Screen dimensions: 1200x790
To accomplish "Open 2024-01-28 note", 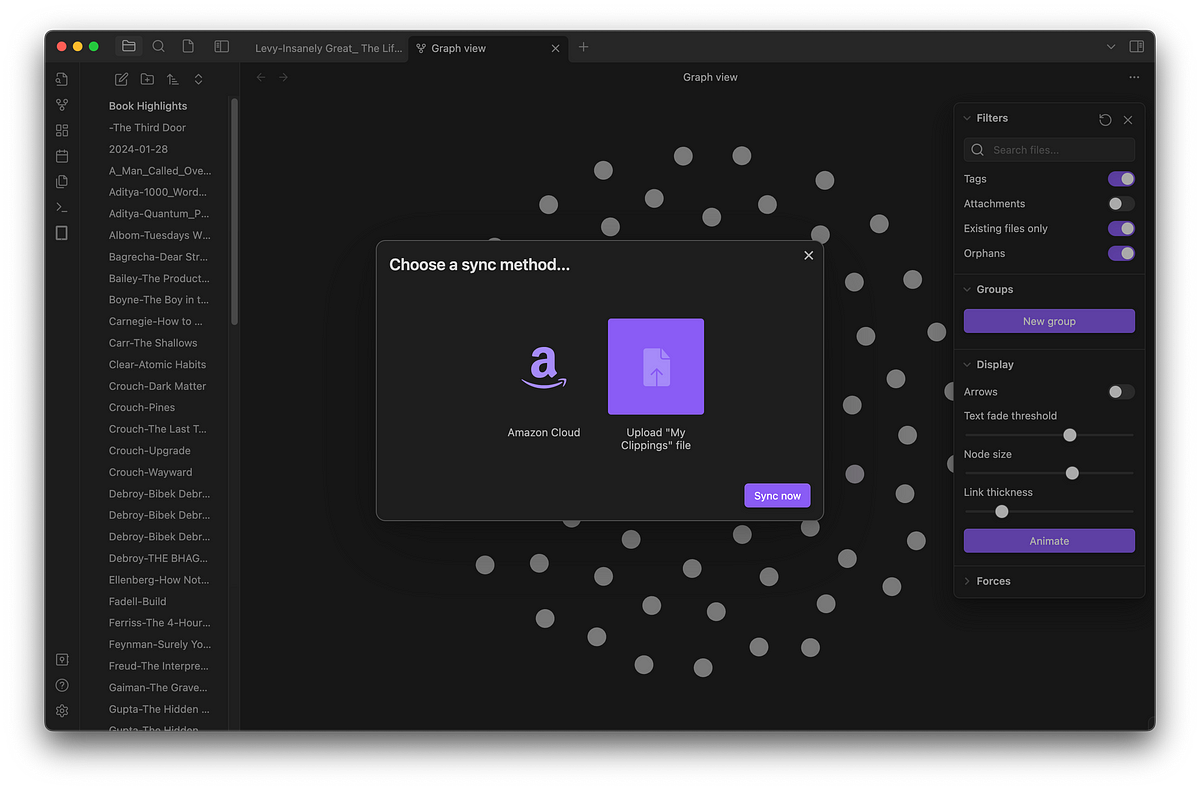I will pyautogui.click(x=138, y=149).
